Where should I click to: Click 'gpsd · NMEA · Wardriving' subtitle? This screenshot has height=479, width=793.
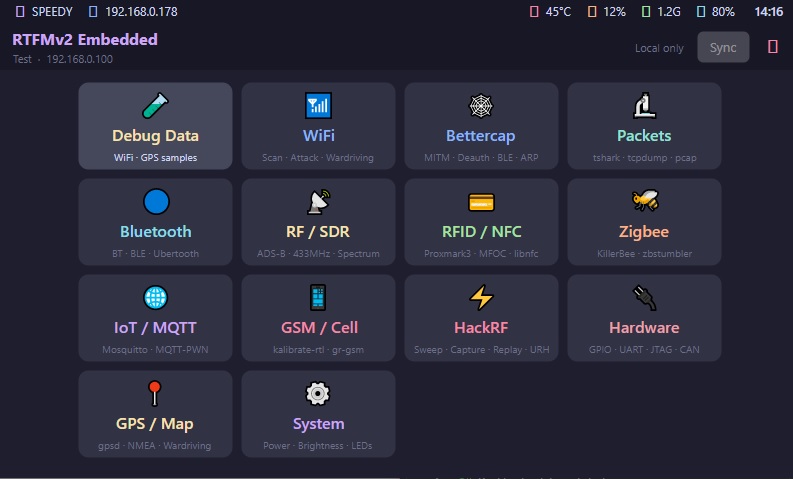click(x=155, y=446)
